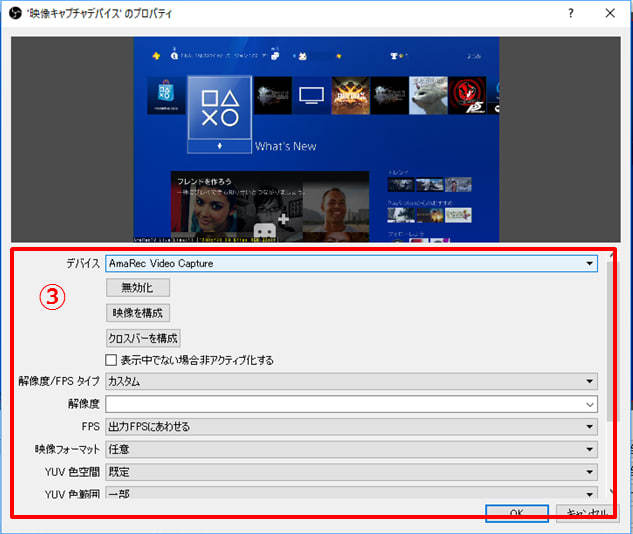Click the 映像を構成 (Configure Video) button
This screenshot has height=534, width=633.
click(x=137, y=313)
